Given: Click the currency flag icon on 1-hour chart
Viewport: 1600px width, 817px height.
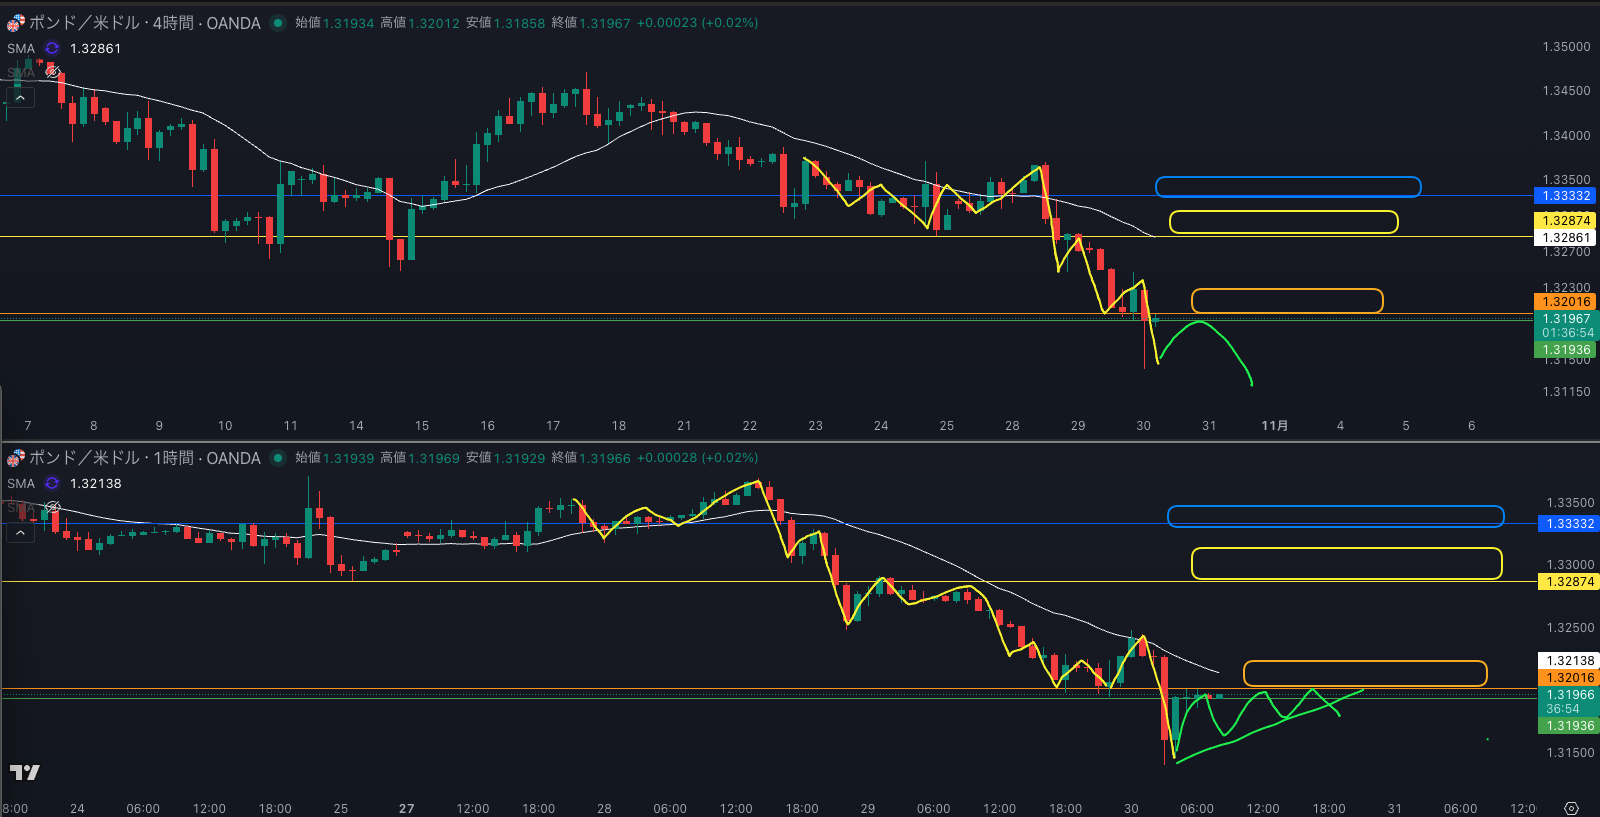Looking at the screenshot, I should [x=16, y=458].
